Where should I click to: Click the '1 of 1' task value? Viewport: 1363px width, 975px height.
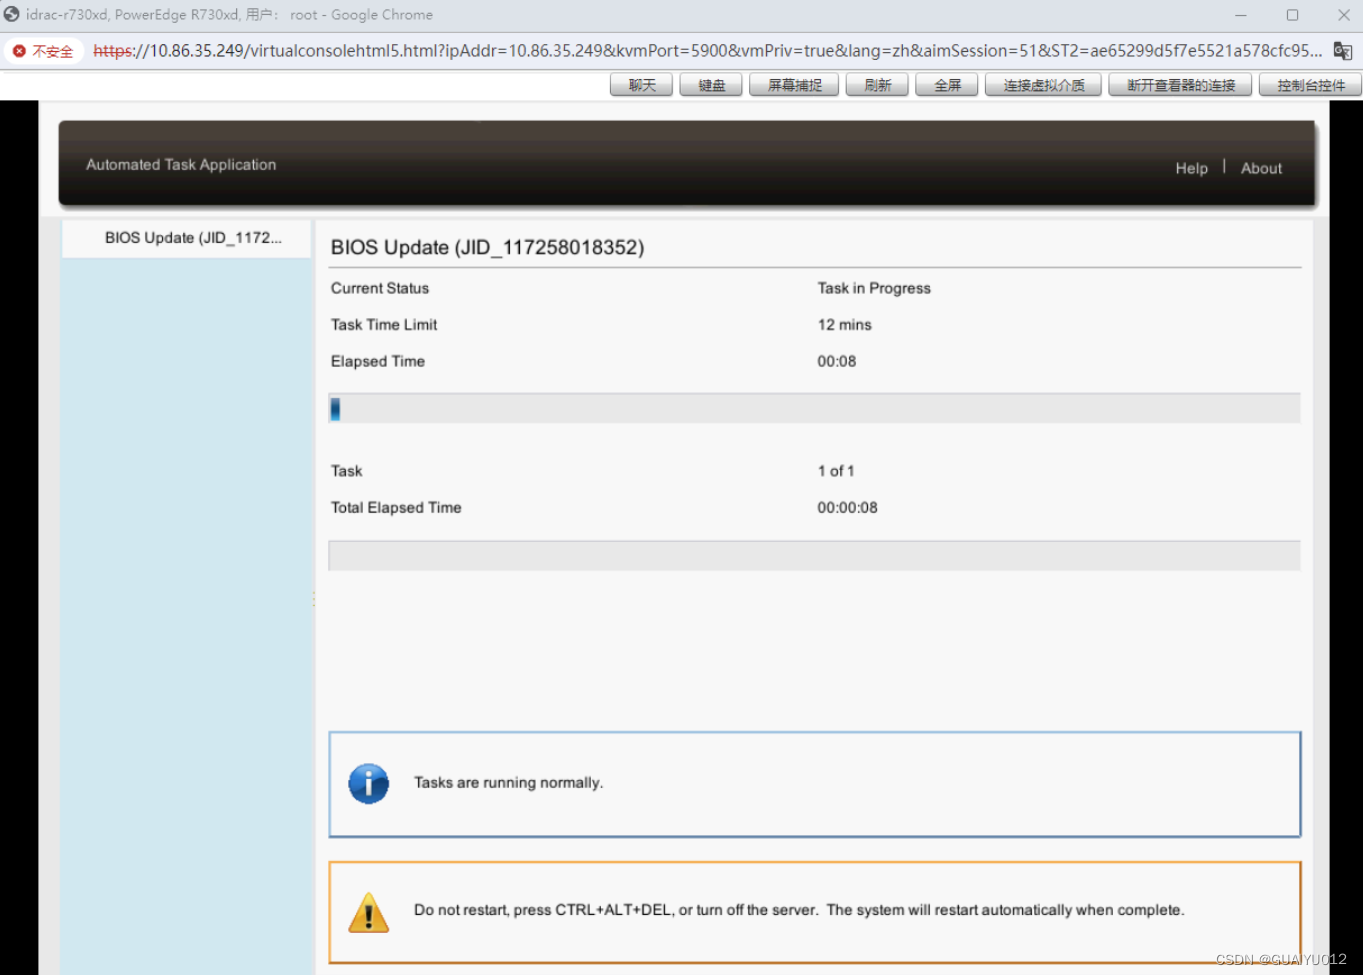pyautogui.click(x=836, y=471)
